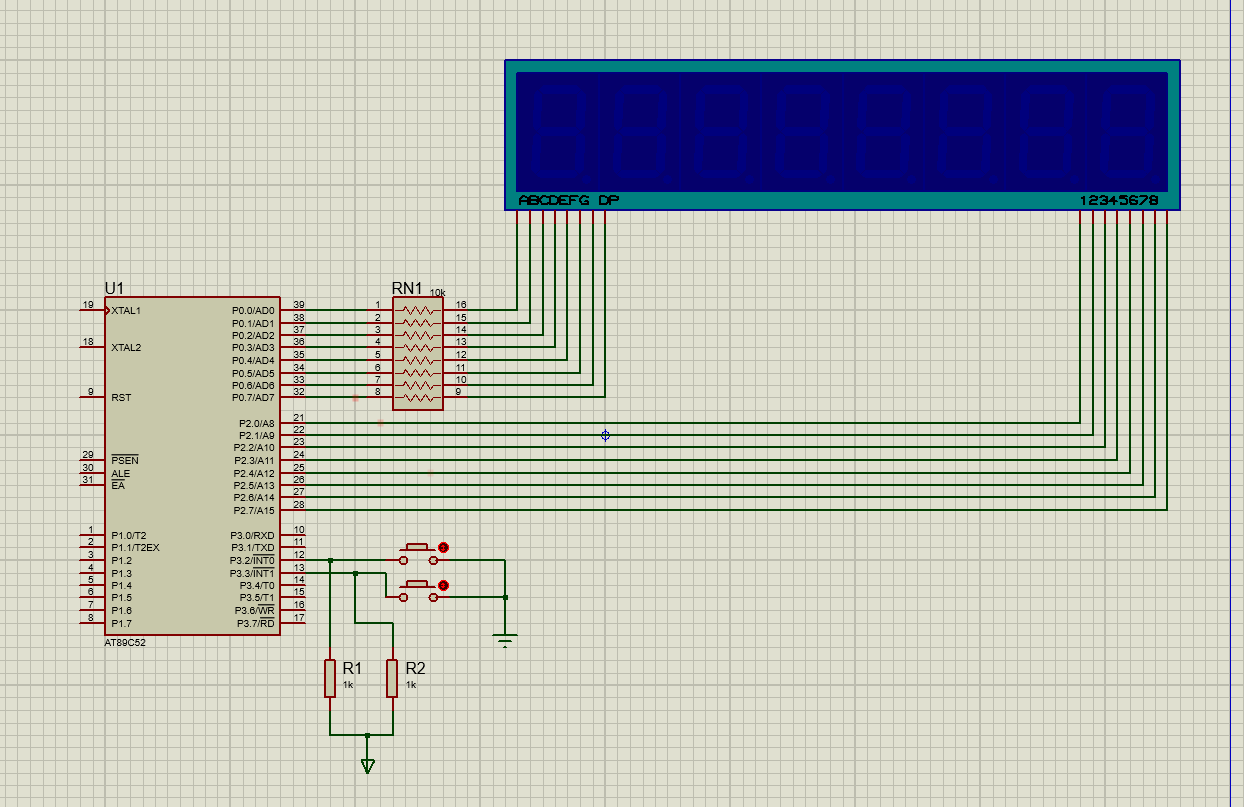Click the PSEN pin label
The image size is (1244, 807).
[125, 461]
